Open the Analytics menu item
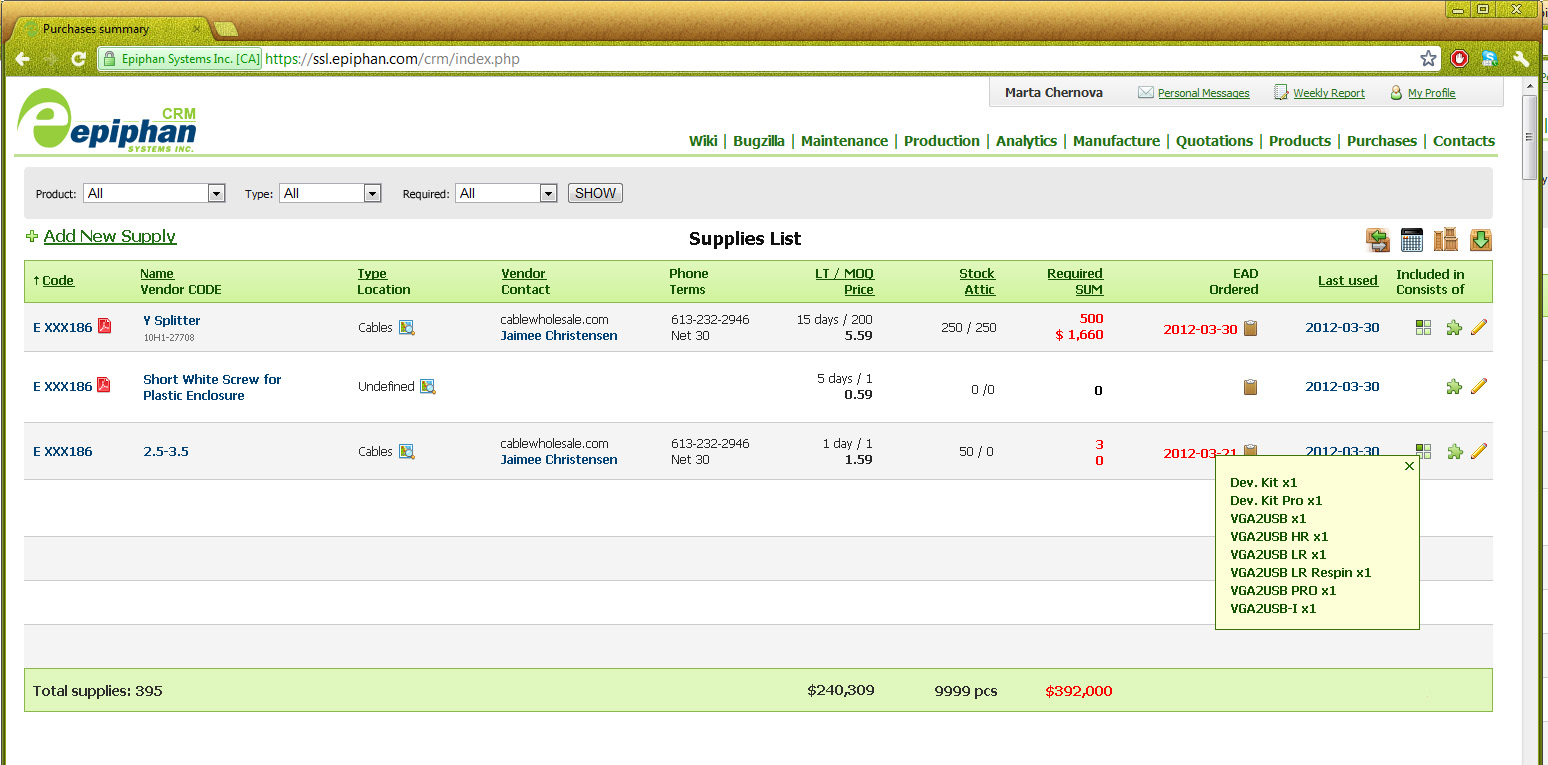The height and width of the screenshot is (765, 1548). coord(1026,141)
